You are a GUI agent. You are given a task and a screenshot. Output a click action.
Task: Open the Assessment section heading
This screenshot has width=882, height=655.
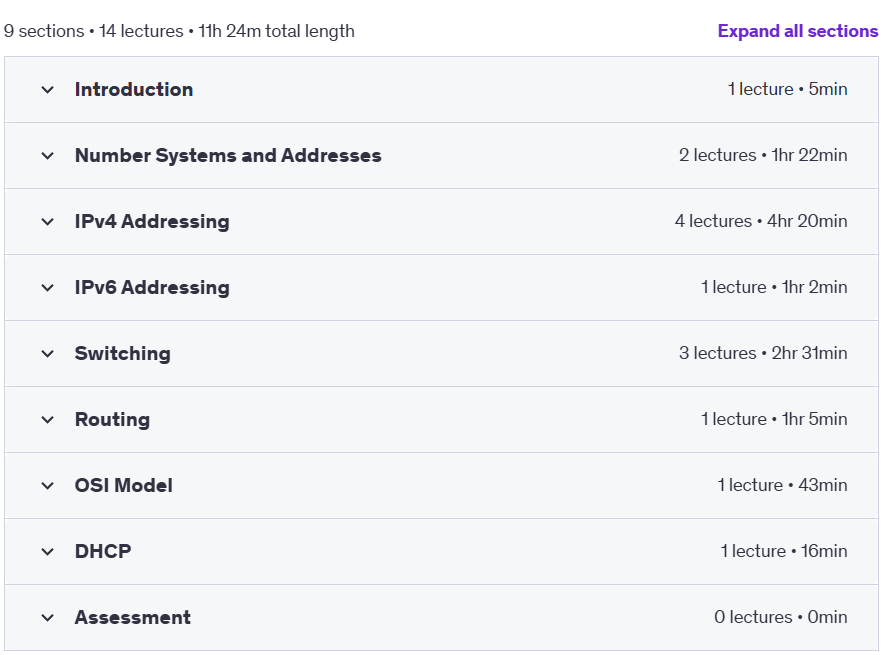pyautogui.click(x=133, y=617)
